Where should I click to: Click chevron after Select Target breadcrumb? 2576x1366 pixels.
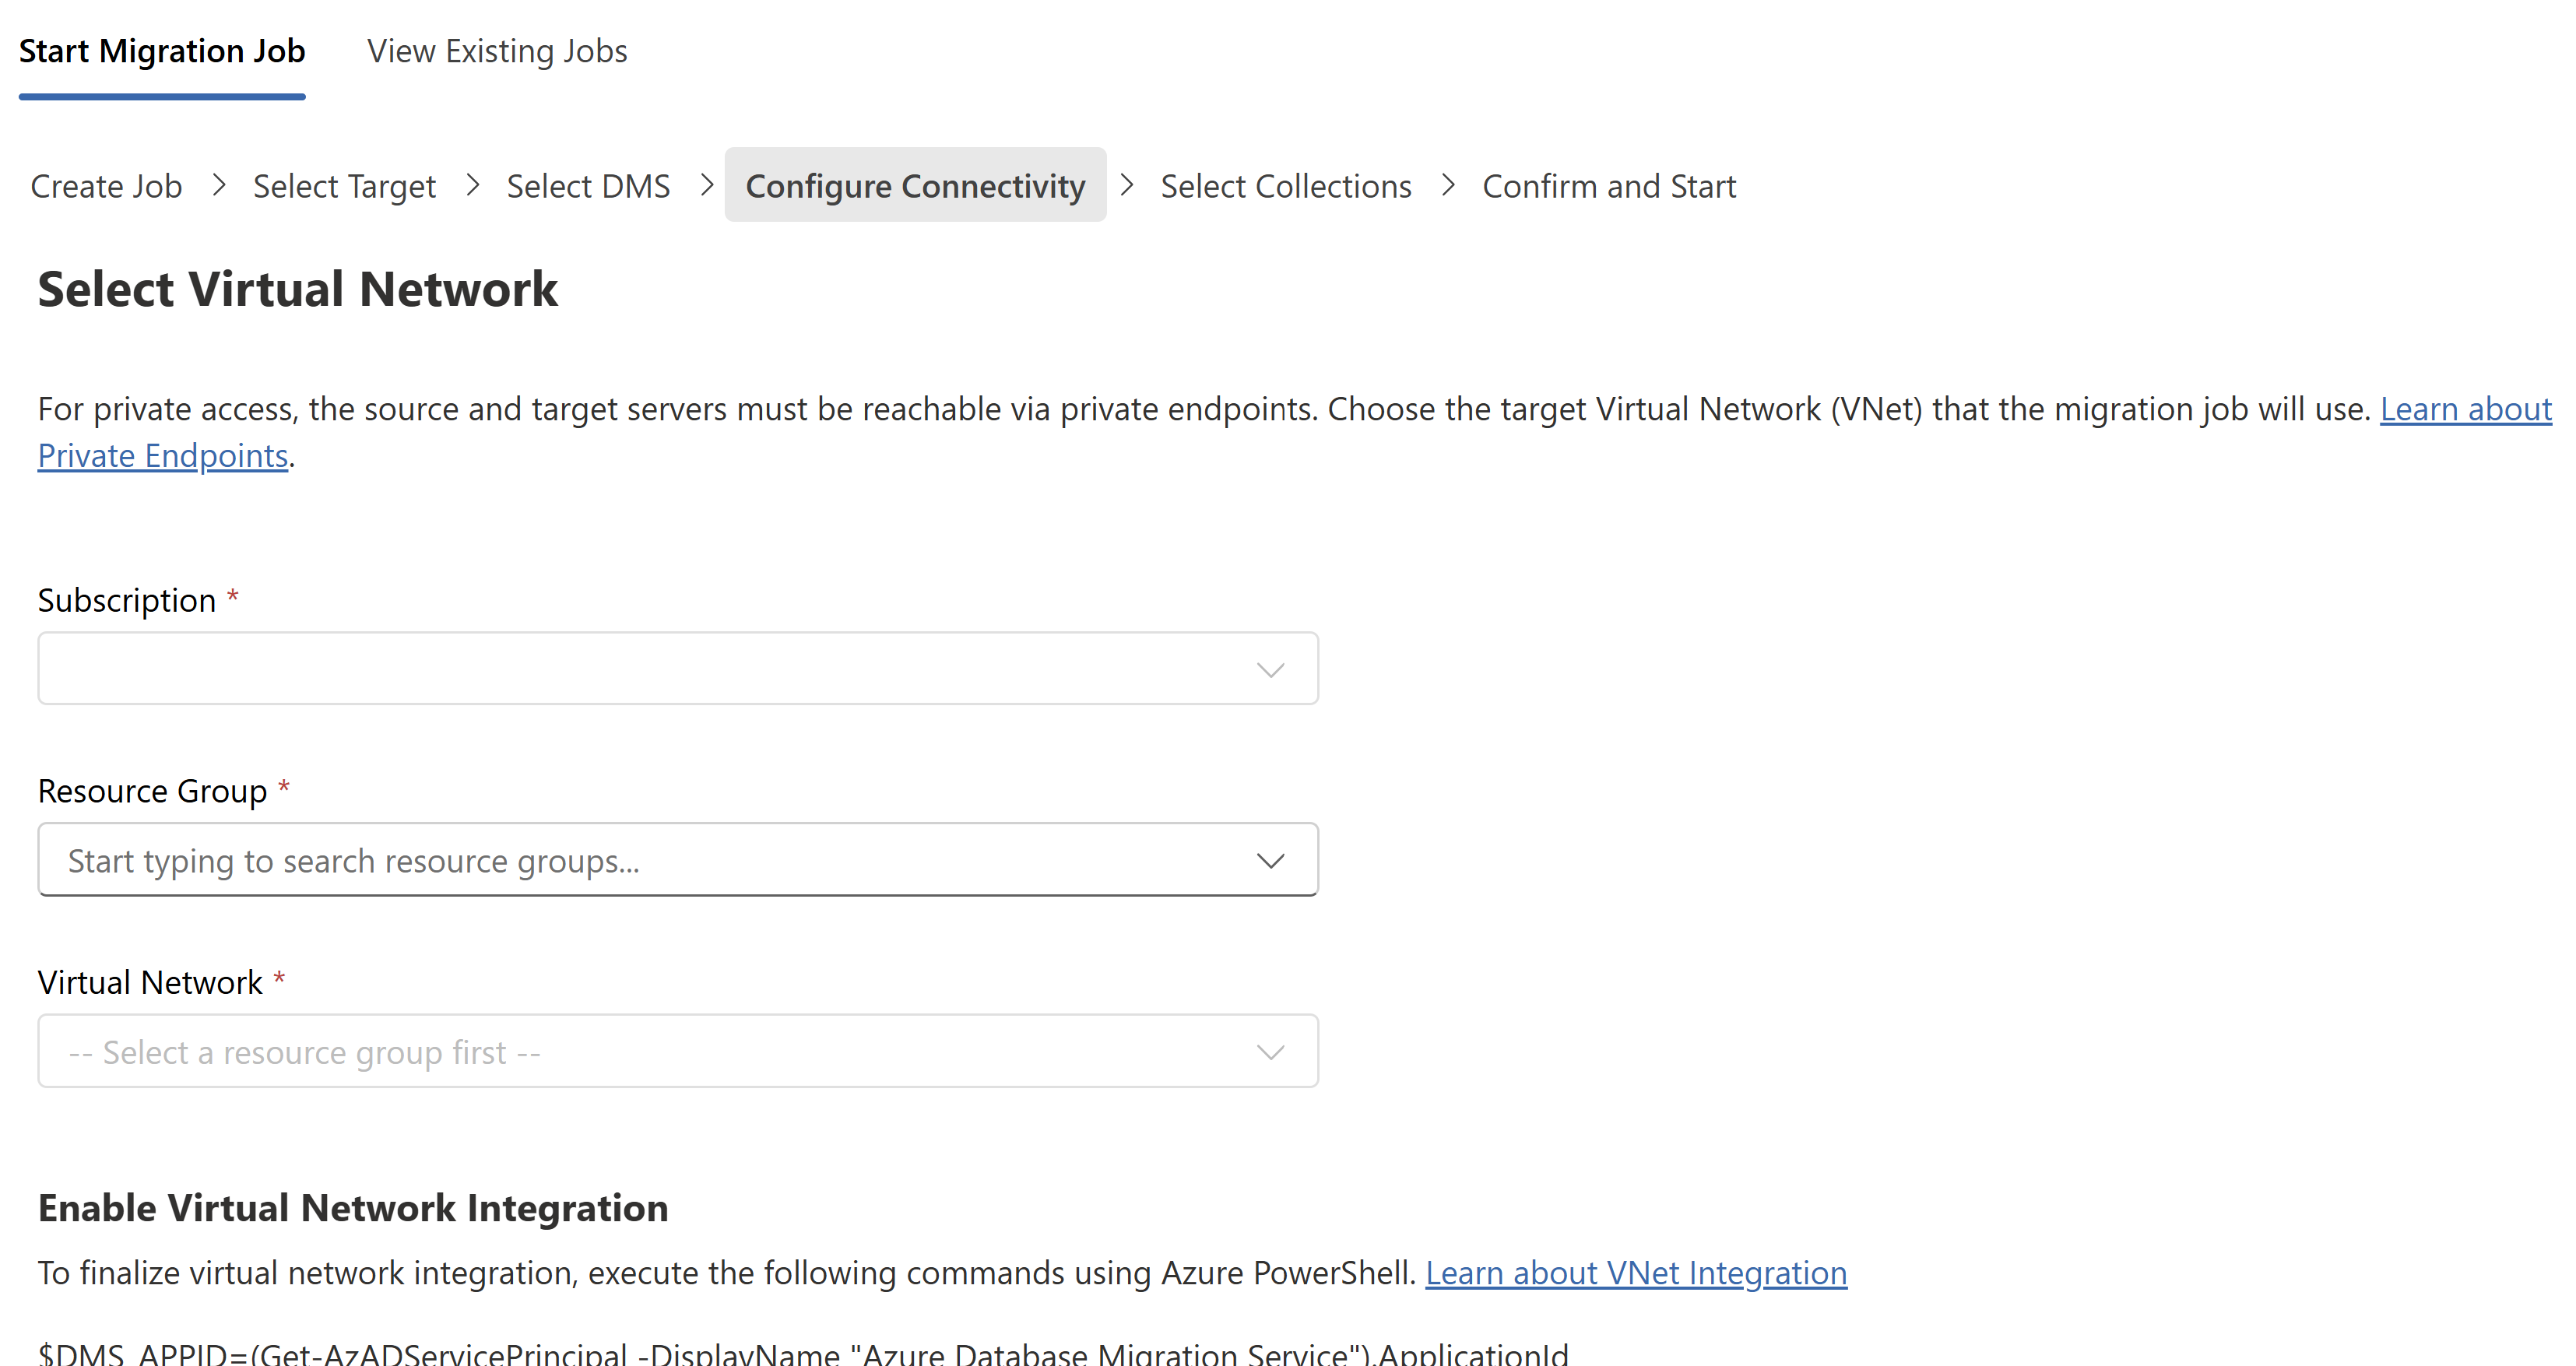[473, 185]
